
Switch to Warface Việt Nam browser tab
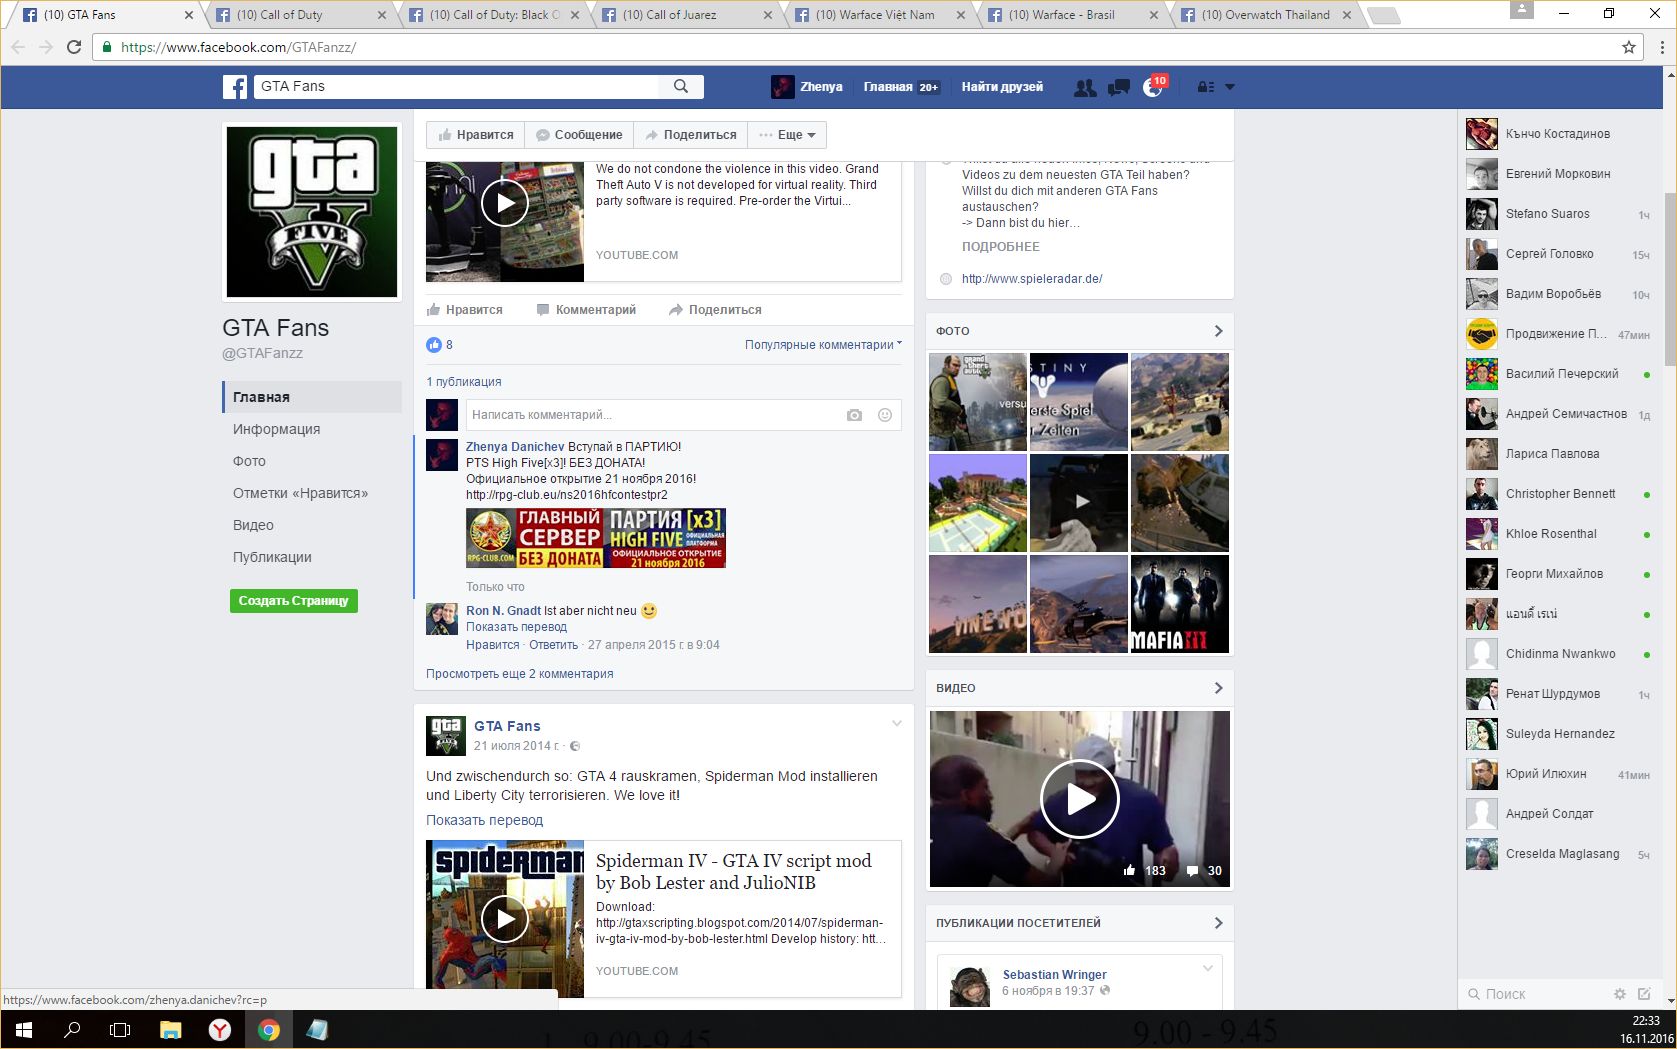click(880, 15)
